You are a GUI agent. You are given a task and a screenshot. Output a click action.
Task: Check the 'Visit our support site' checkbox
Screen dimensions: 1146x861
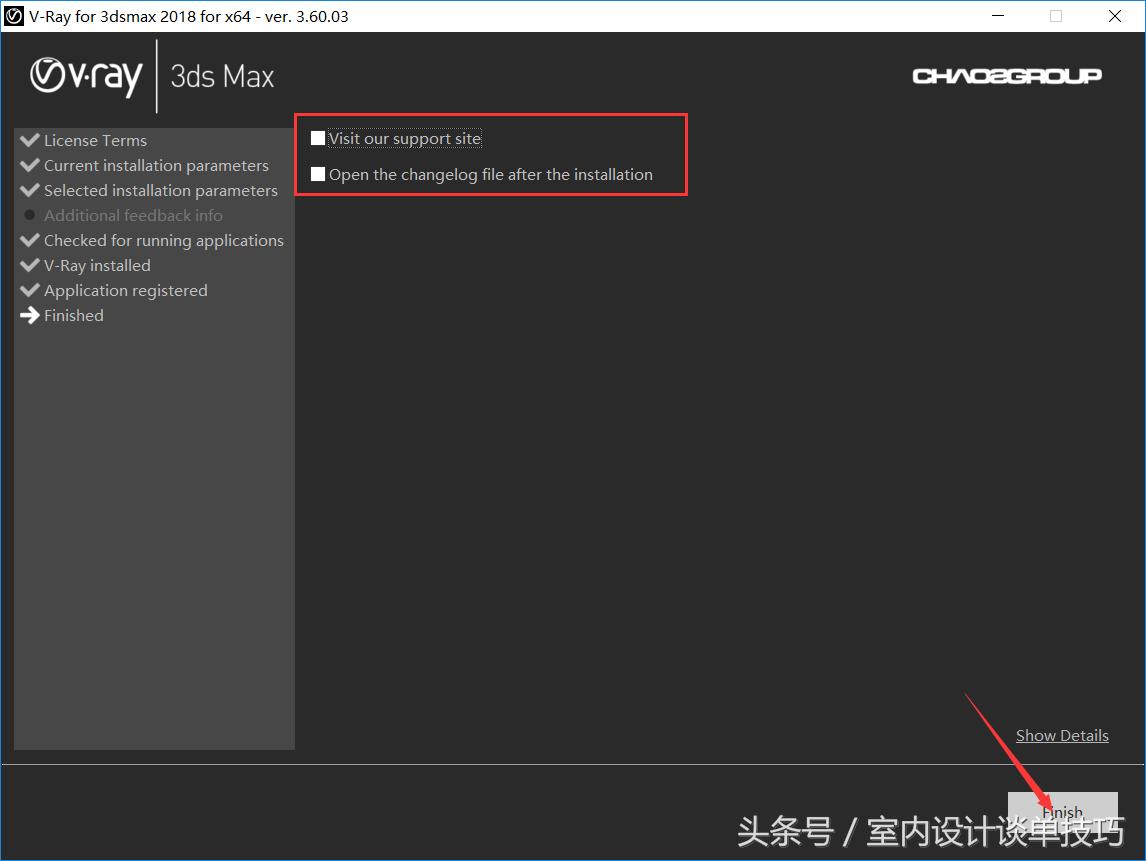pos(318,138)
